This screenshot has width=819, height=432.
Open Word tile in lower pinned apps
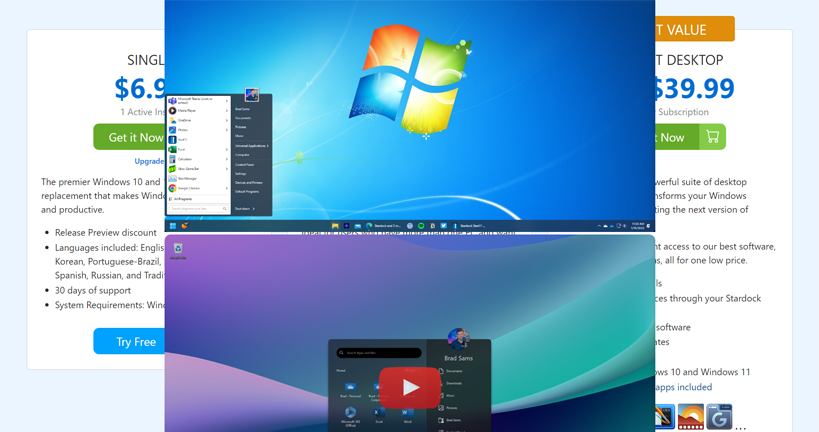click(x=407, y=415)
